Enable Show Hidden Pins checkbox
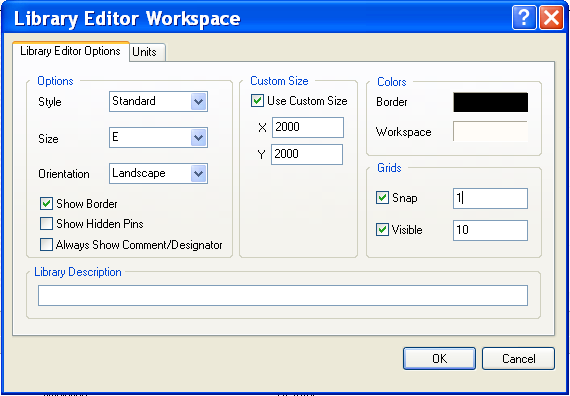570x396 pixels. point(46,224)
